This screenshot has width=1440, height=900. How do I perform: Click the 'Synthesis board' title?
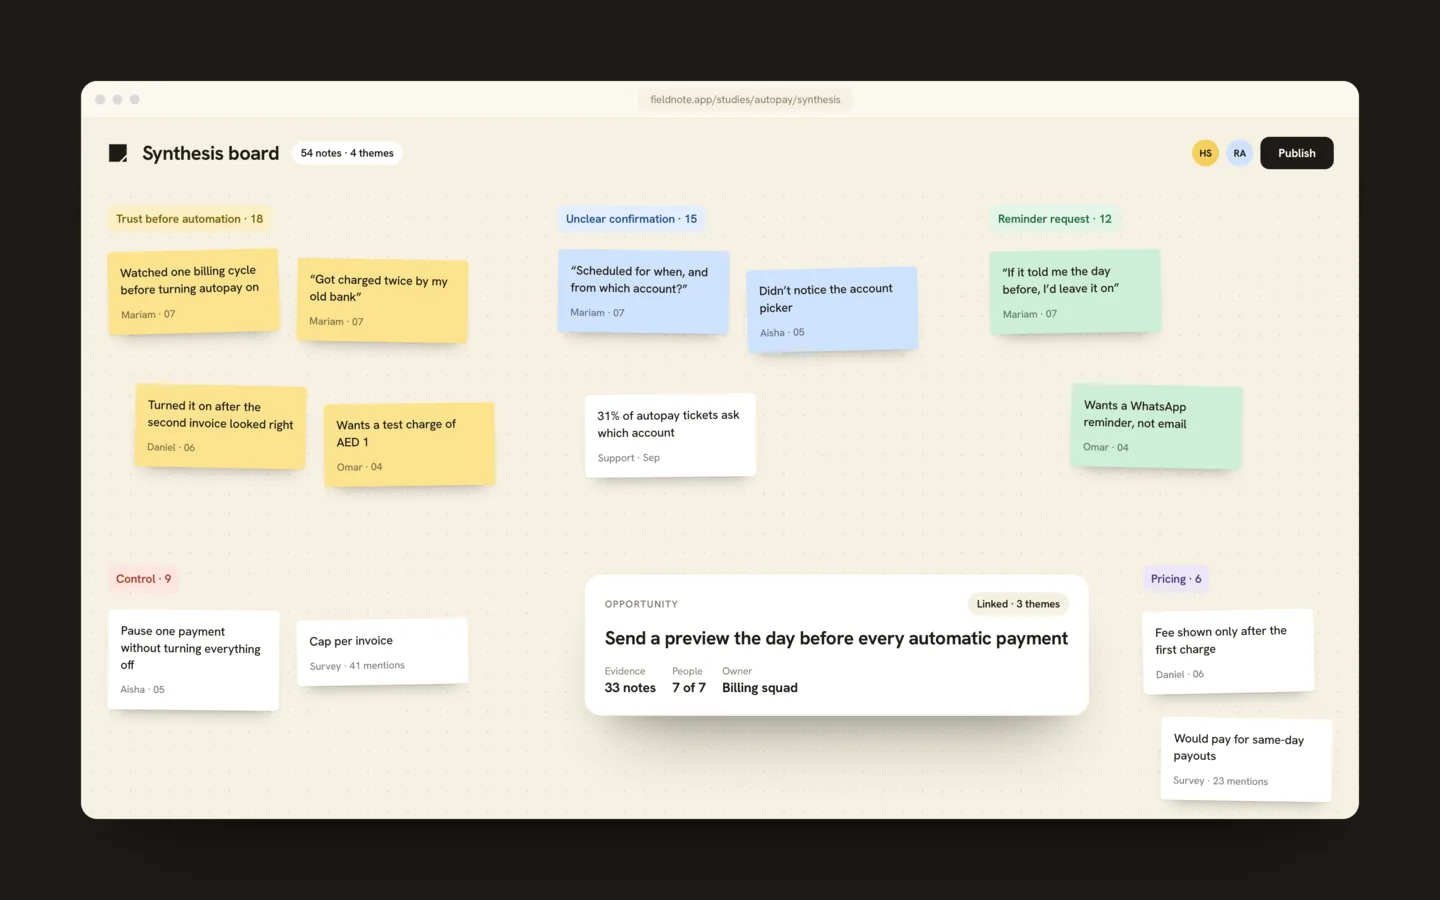pyautogui.click(x=210, y=153)
